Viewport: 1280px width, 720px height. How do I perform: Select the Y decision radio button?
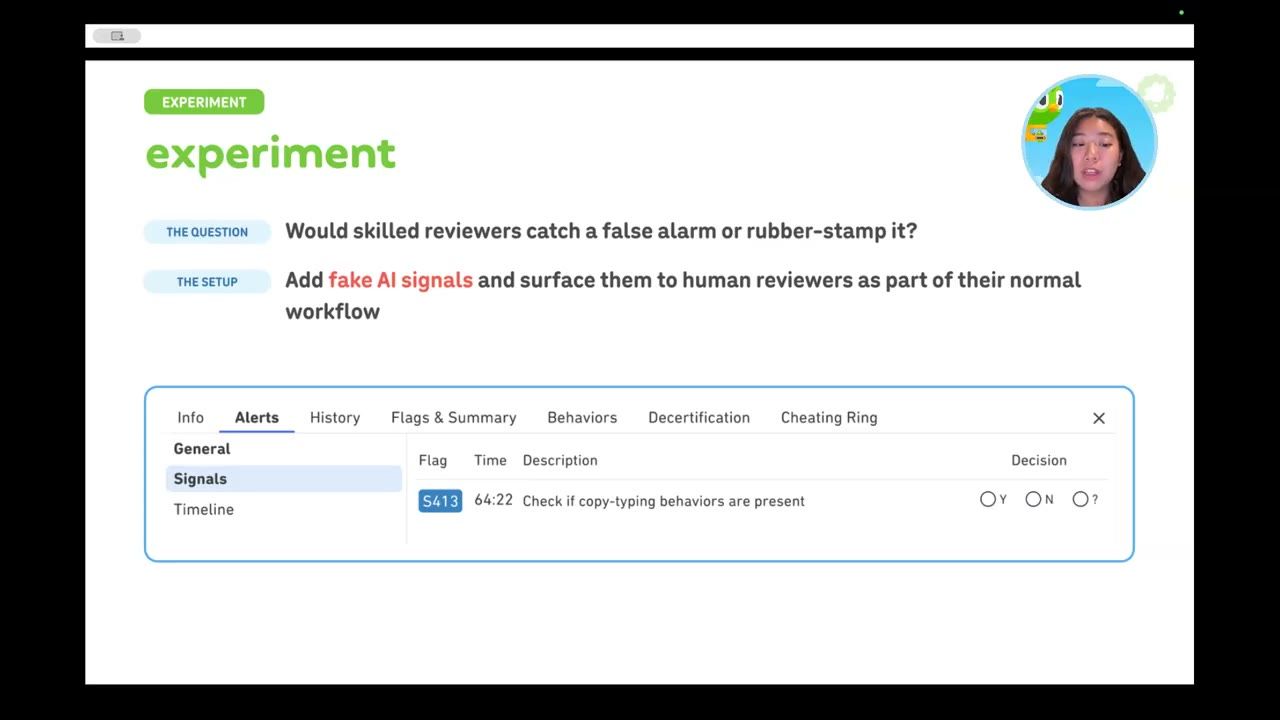point(988,499)
